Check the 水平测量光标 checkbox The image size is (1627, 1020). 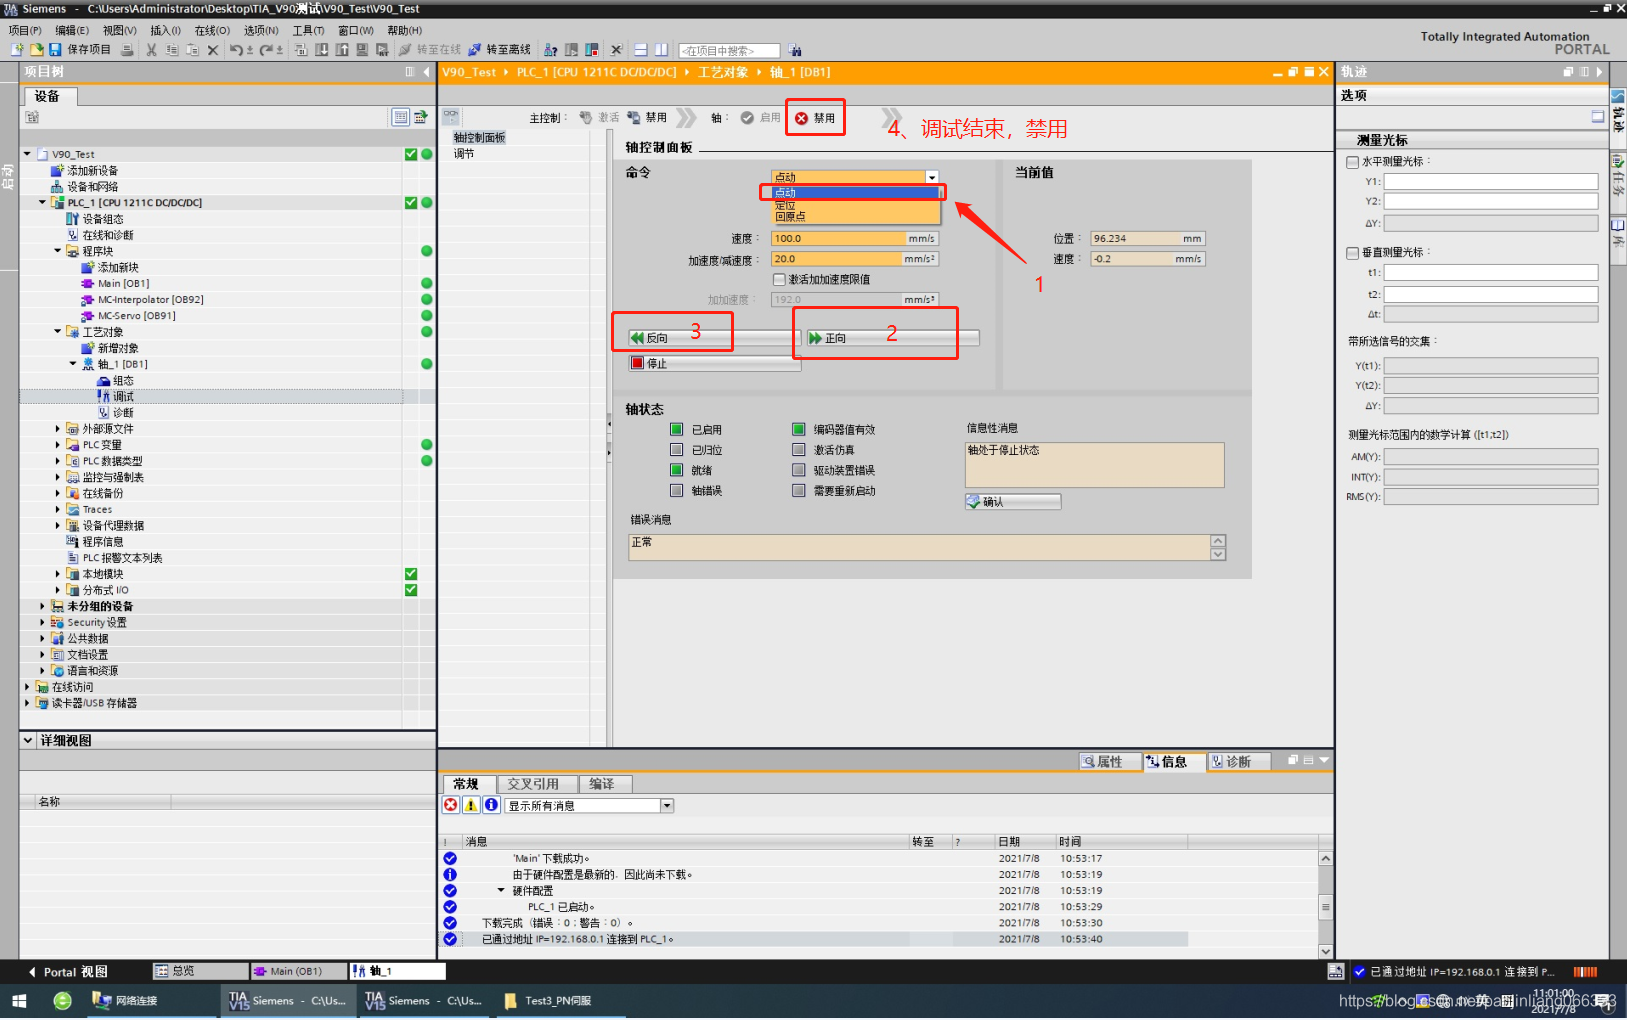click(1352, 161)
